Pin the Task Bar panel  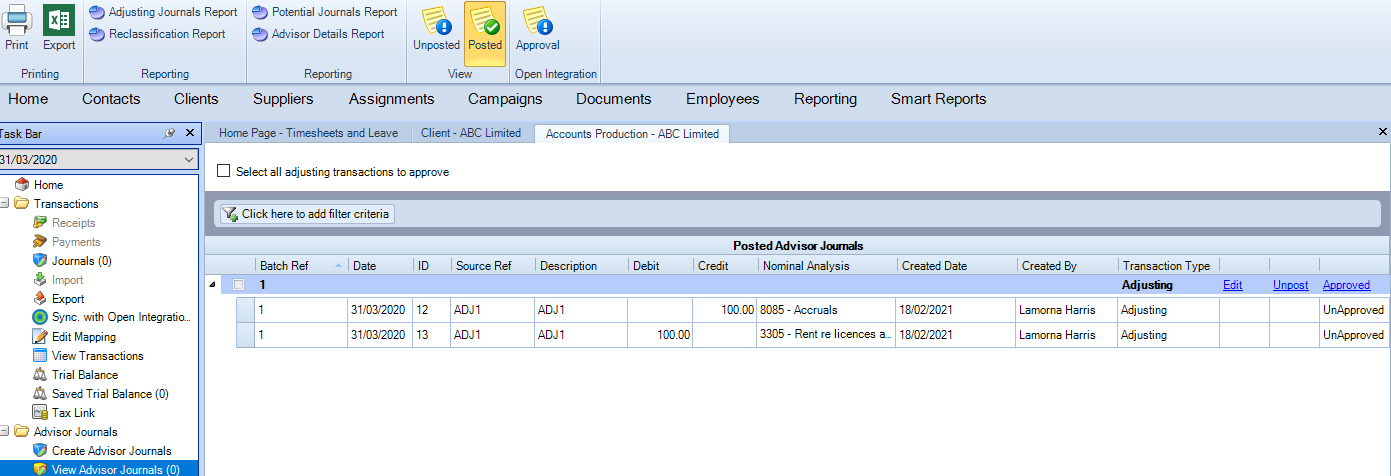click(x=170, y=133)
